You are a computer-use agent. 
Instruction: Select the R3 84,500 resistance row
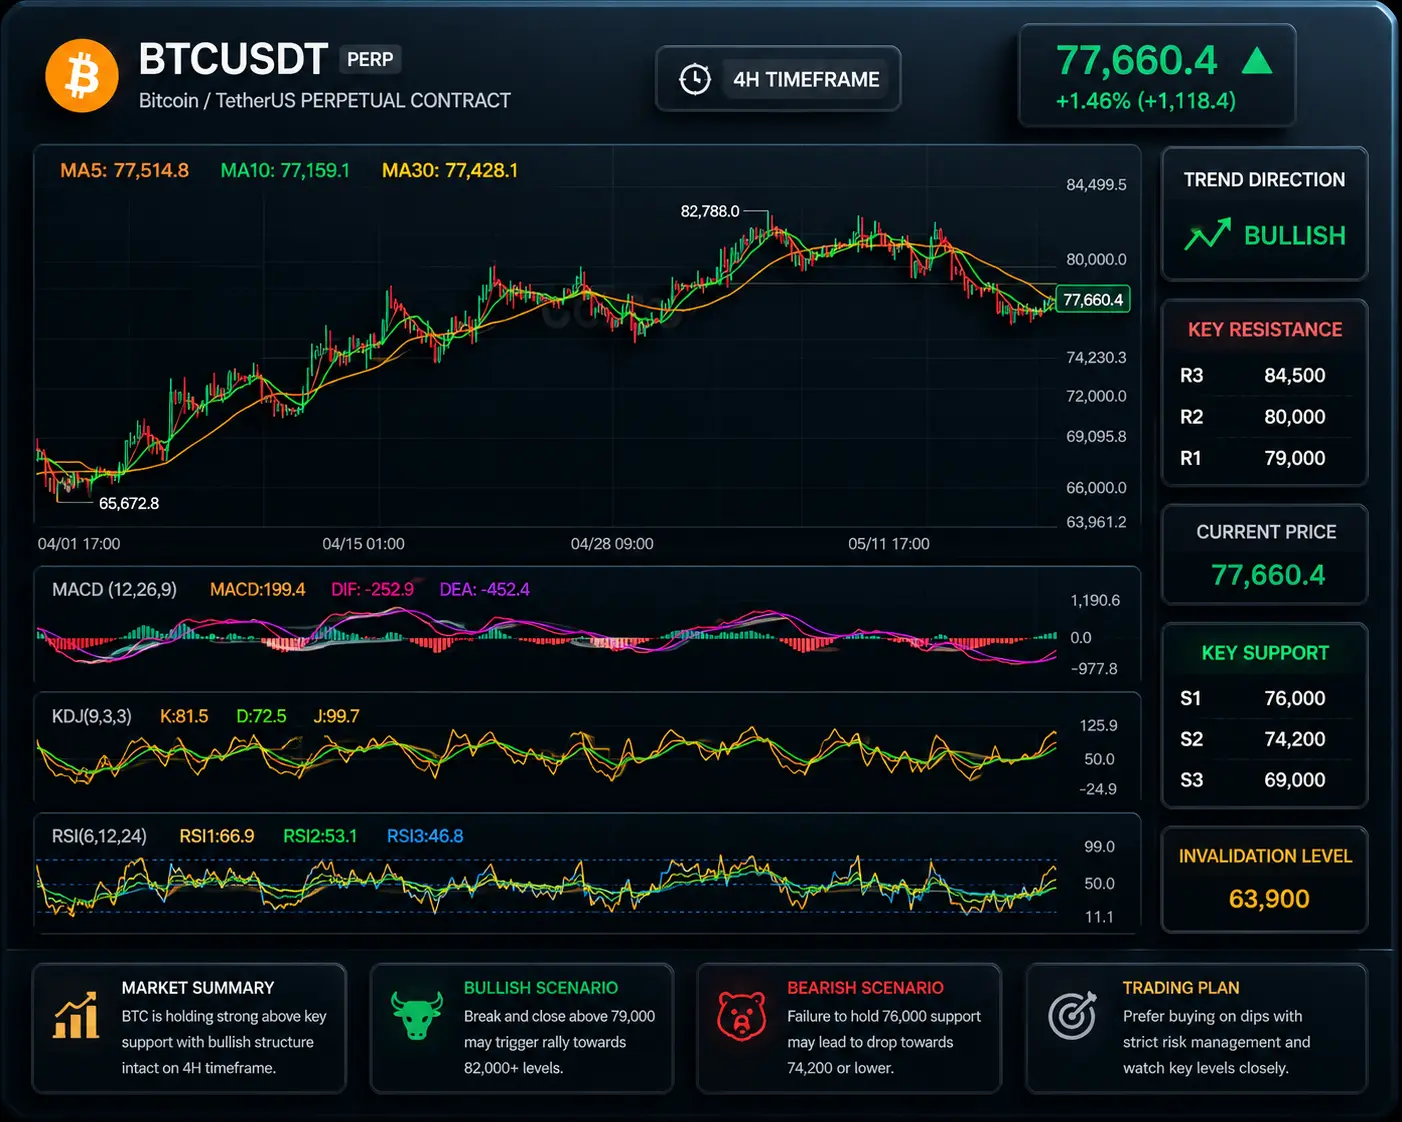pos(1264,376)
